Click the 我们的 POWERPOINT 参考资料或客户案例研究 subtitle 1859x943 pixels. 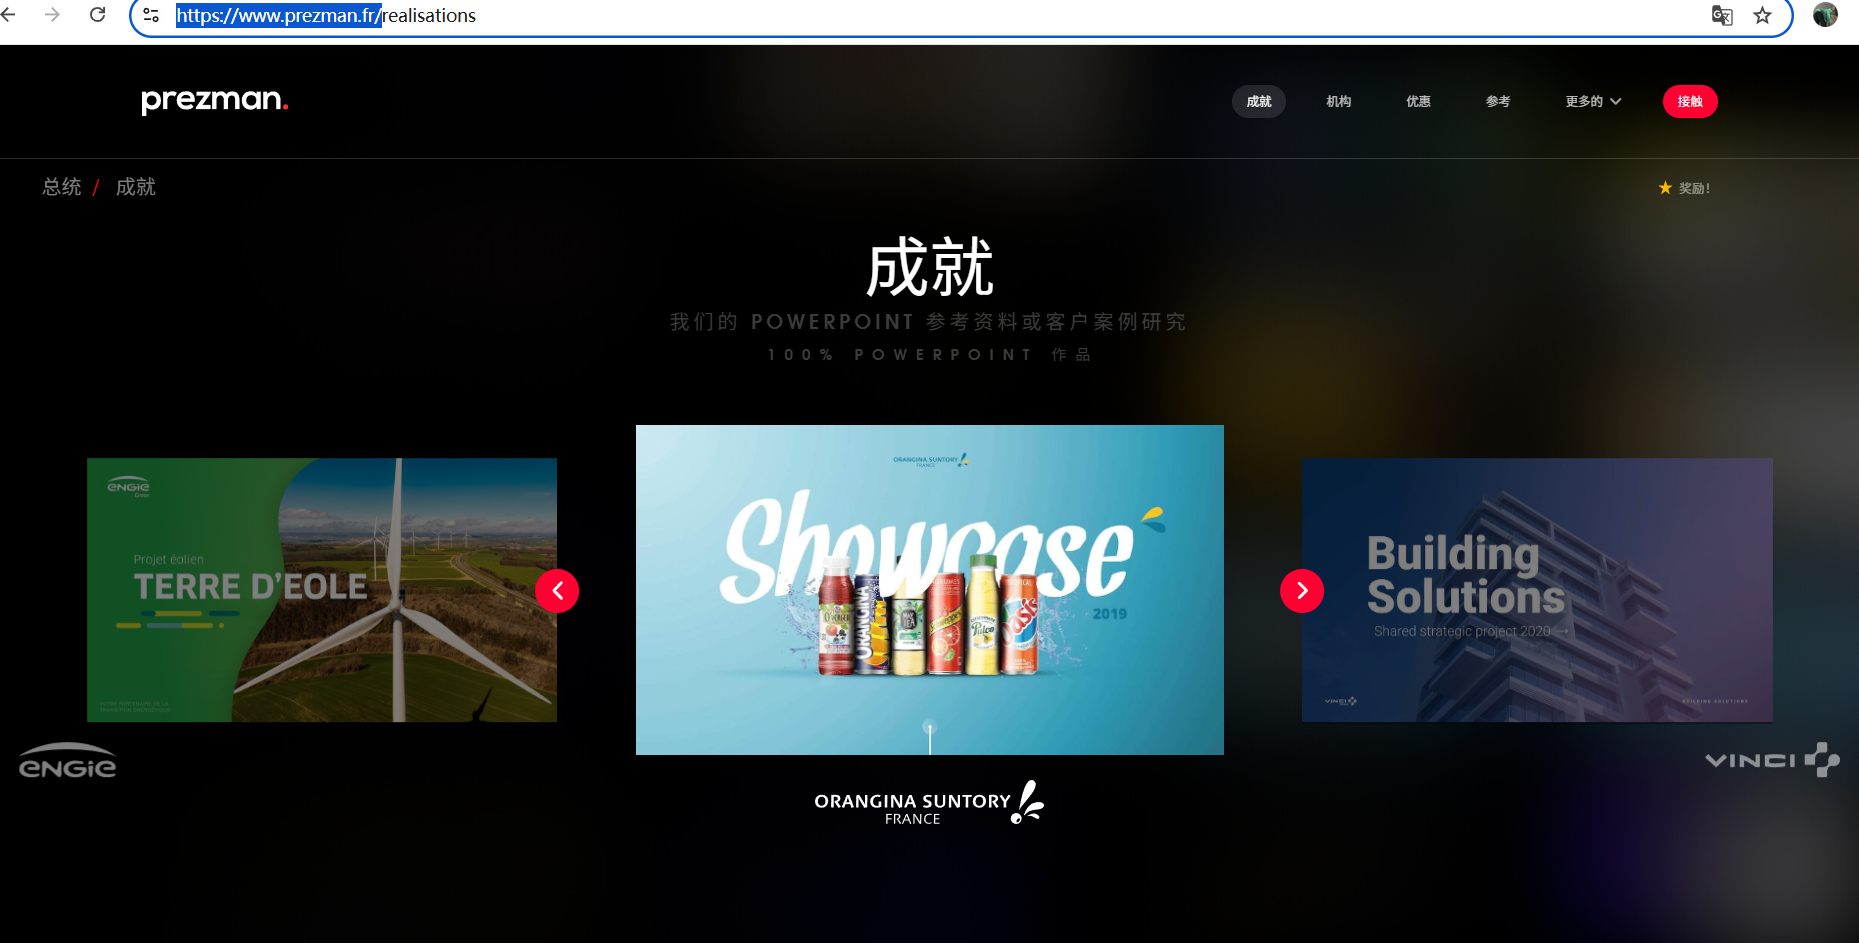(x=928, y=322)
